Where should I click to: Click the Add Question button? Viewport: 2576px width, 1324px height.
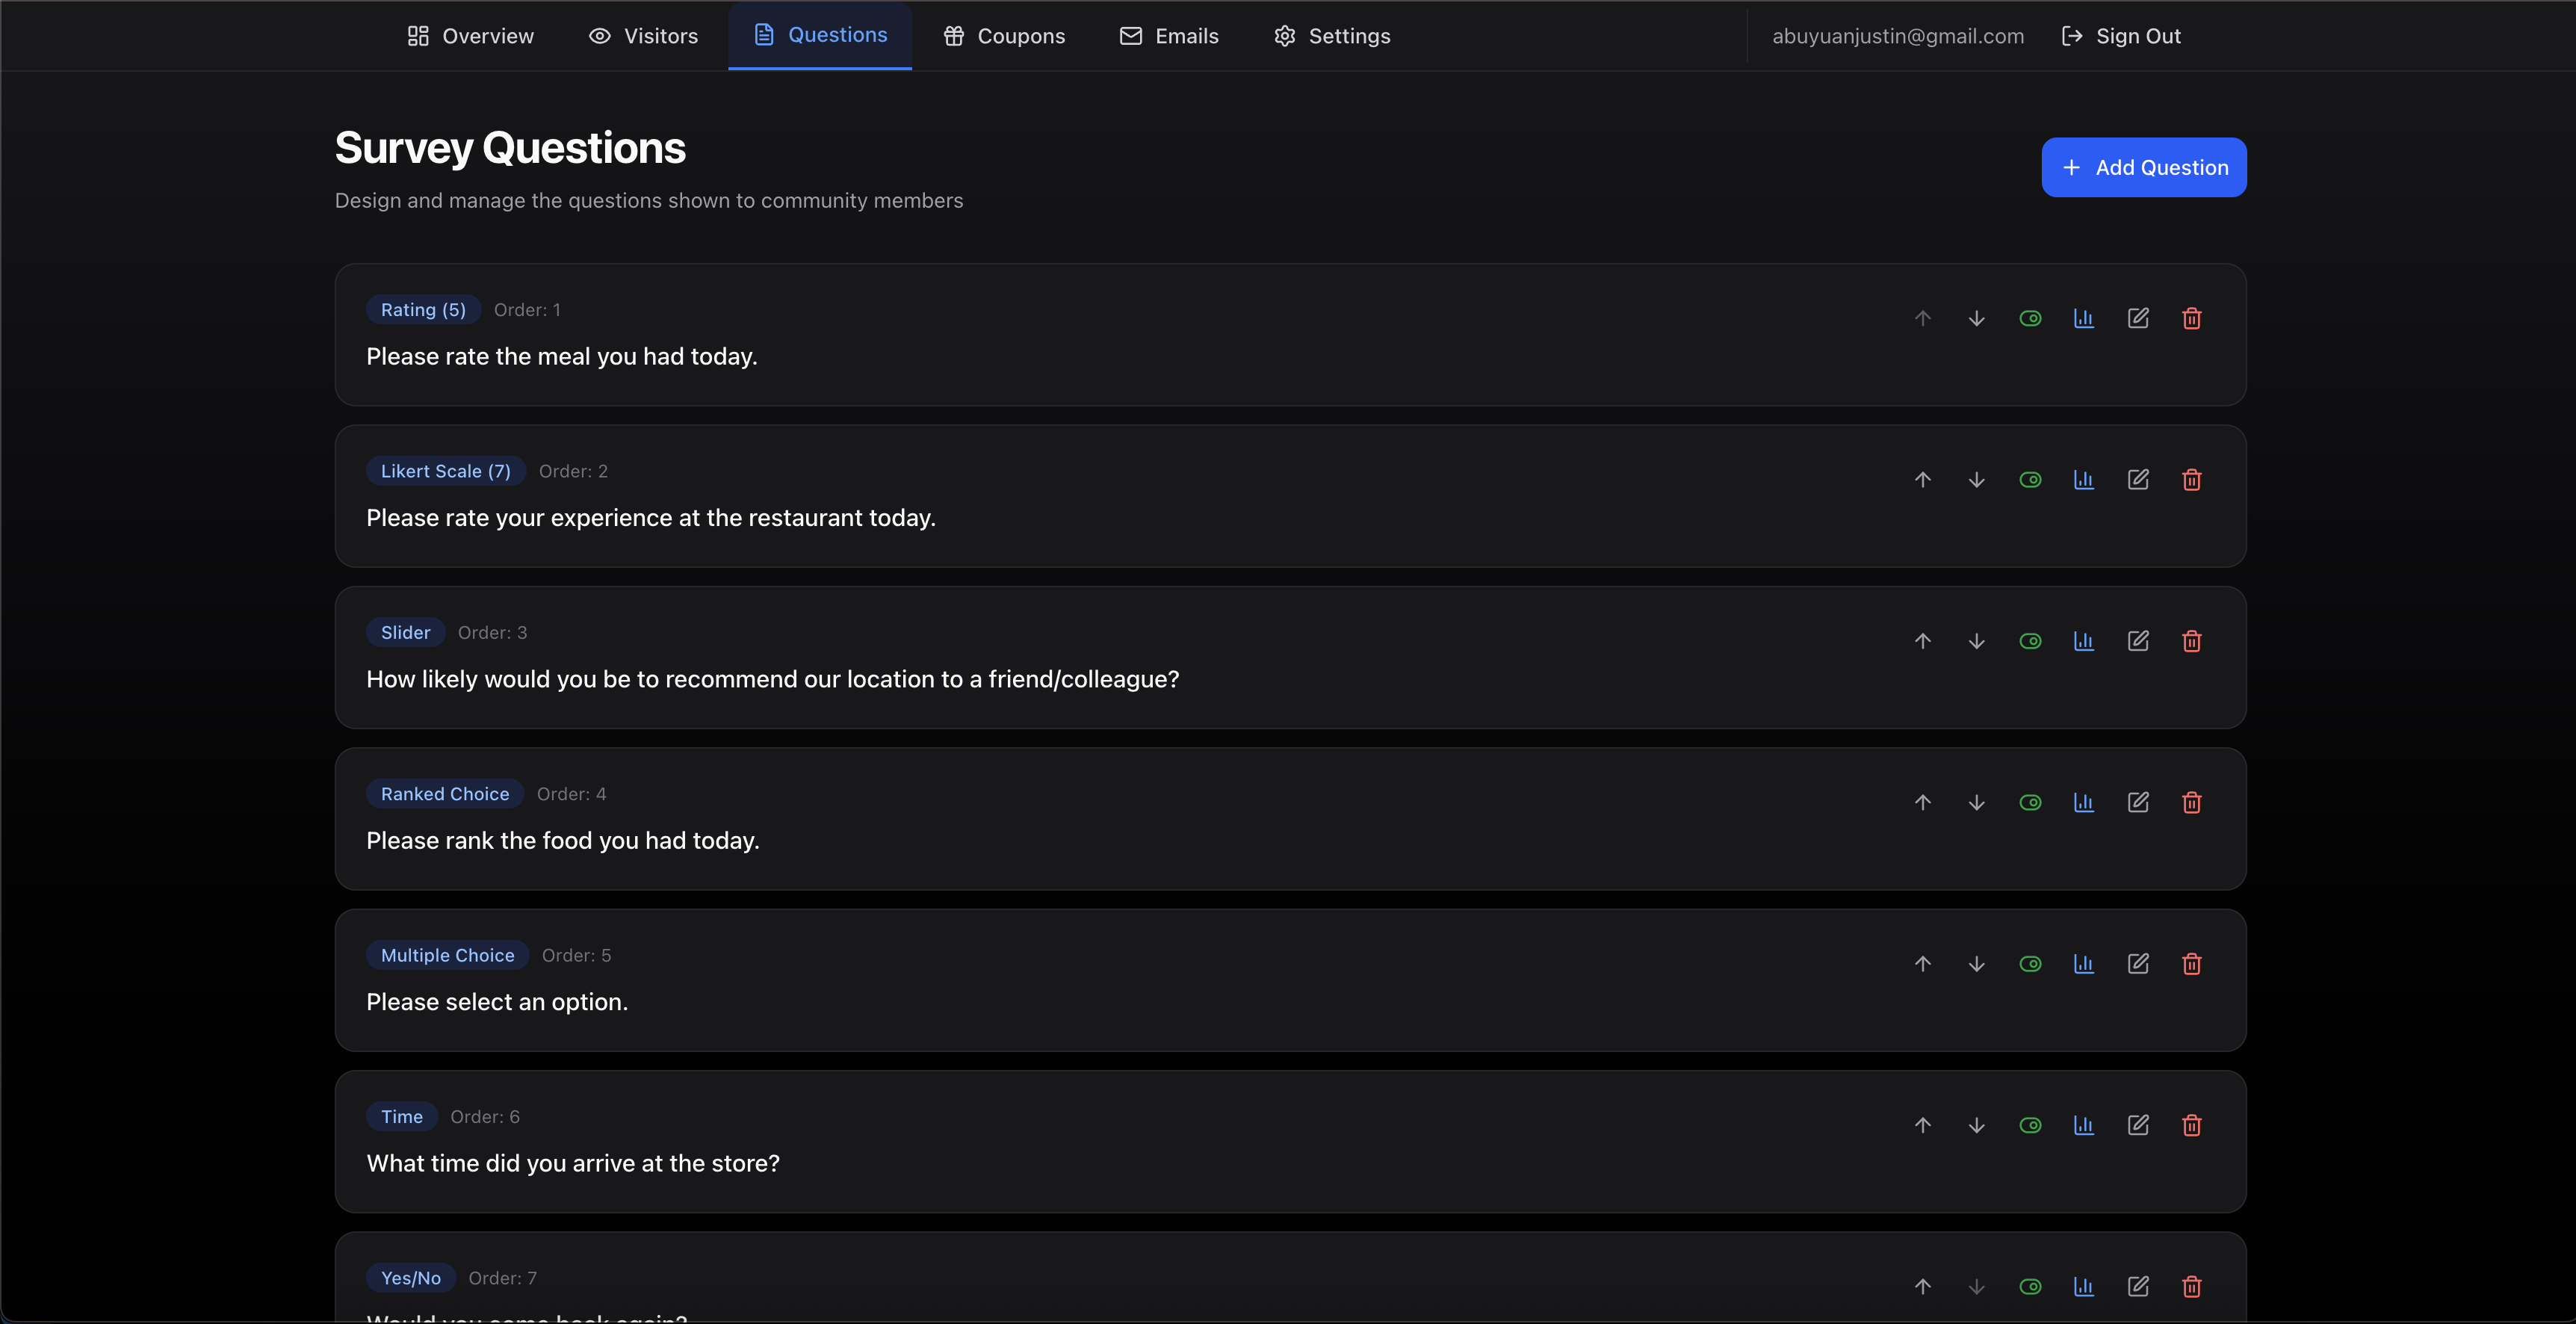2143,167
